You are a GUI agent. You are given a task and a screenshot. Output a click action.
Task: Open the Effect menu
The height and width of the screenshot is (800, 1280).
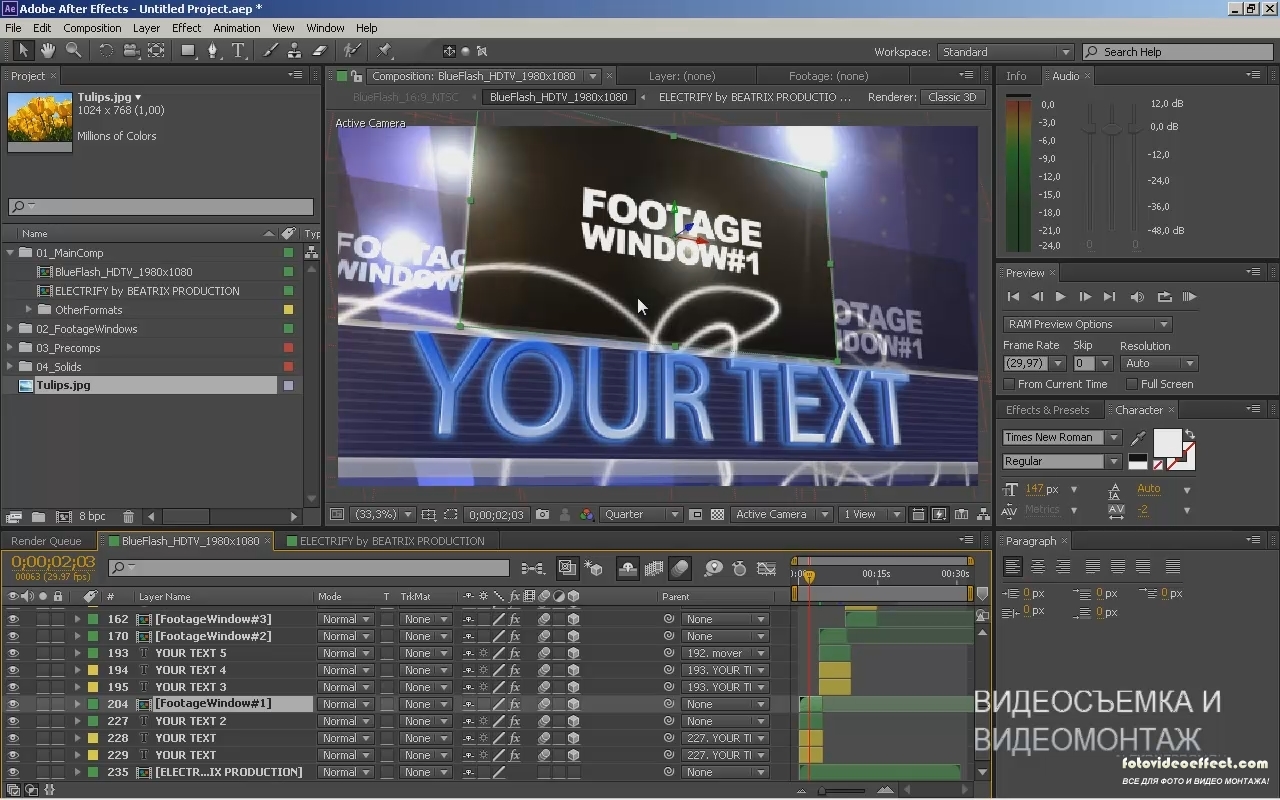(x=186, y=28)
